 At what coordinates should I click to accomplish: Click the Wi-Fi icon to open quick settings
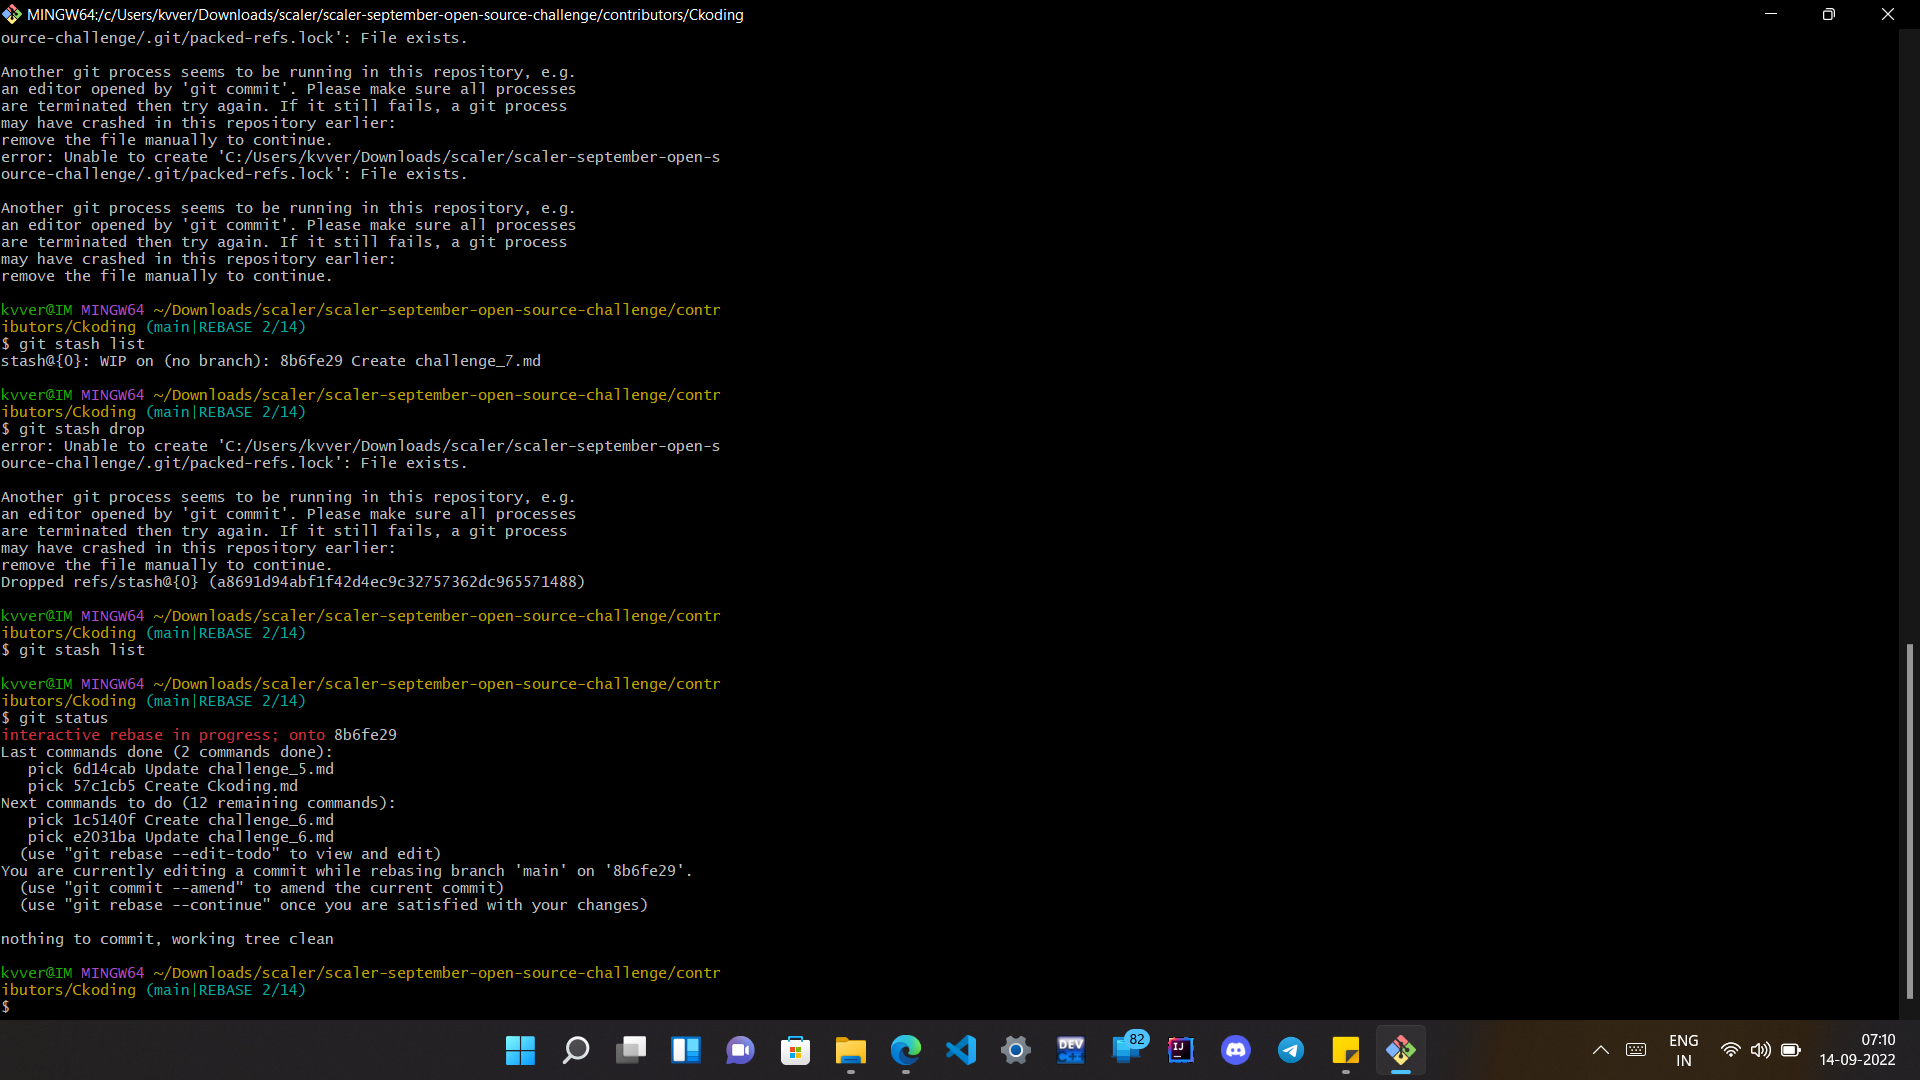click(1731, 1050)
